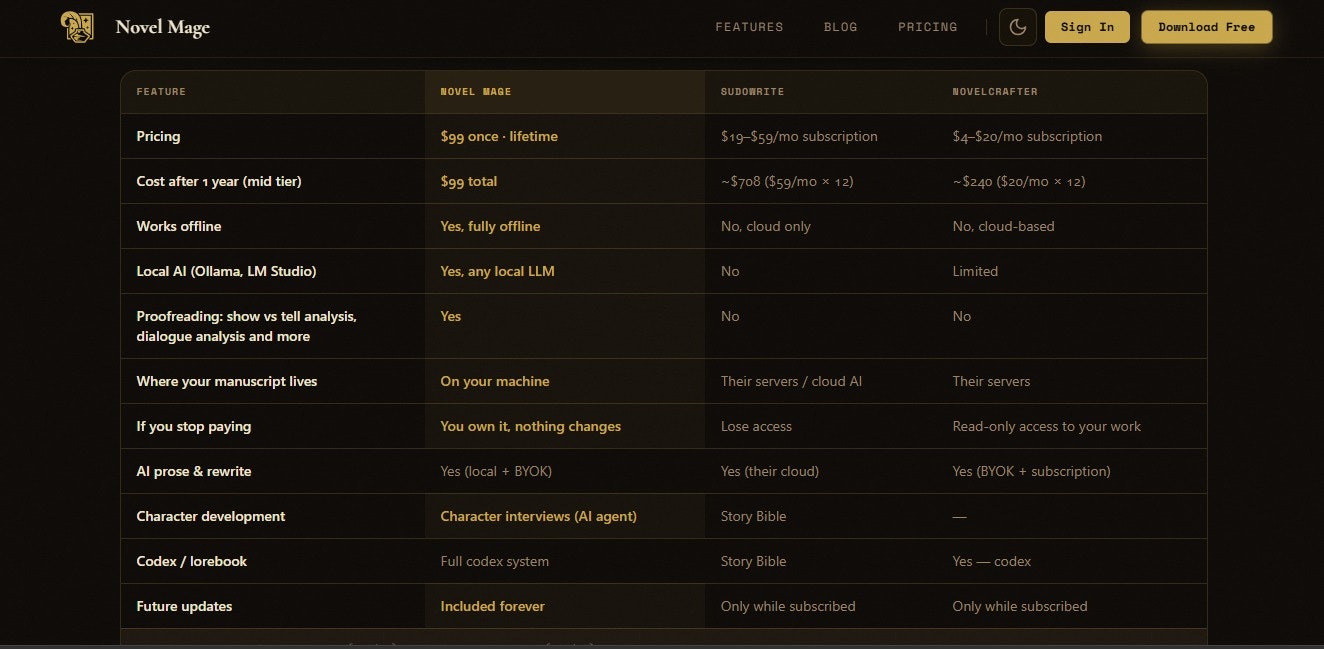Select the Feature column header
Image resolution: width=1324 pixels, height=649 pixels.
point(161,92)
